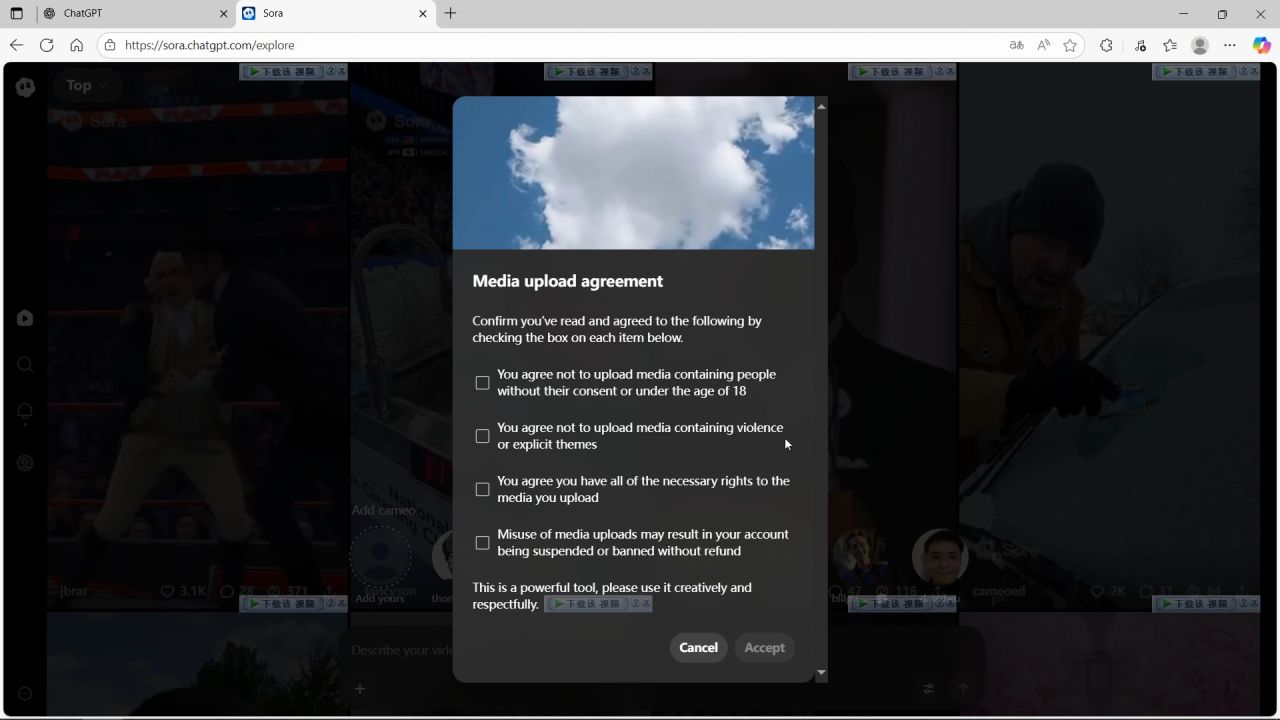
Task: Add this page to favorites with the star
Action: [x=1070, y=45]
